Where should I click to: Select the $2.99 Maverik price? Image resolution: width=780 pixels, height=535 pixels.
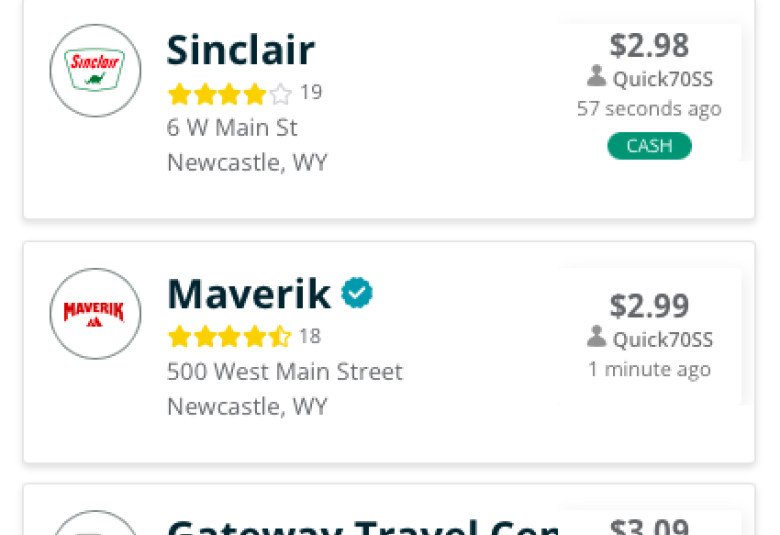point(649,306)
